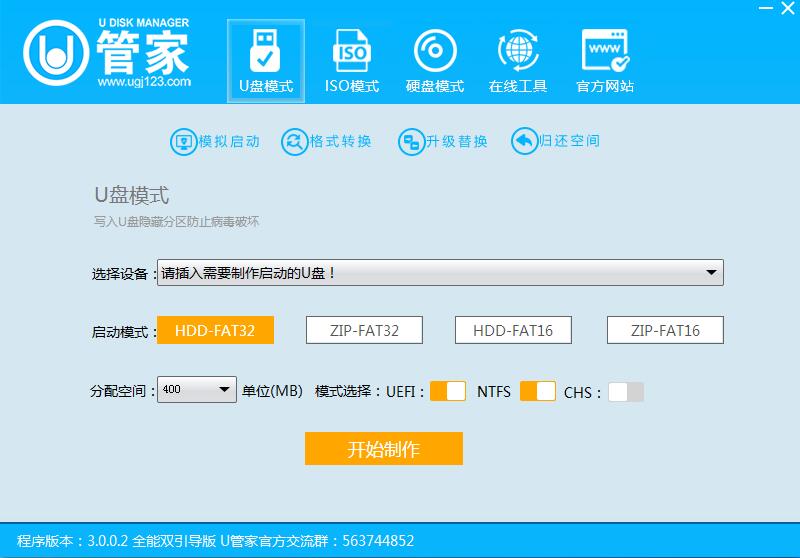Click the 归还空间 restore space icon
Viewport: 800px width, 558px height.
point(524,142)
